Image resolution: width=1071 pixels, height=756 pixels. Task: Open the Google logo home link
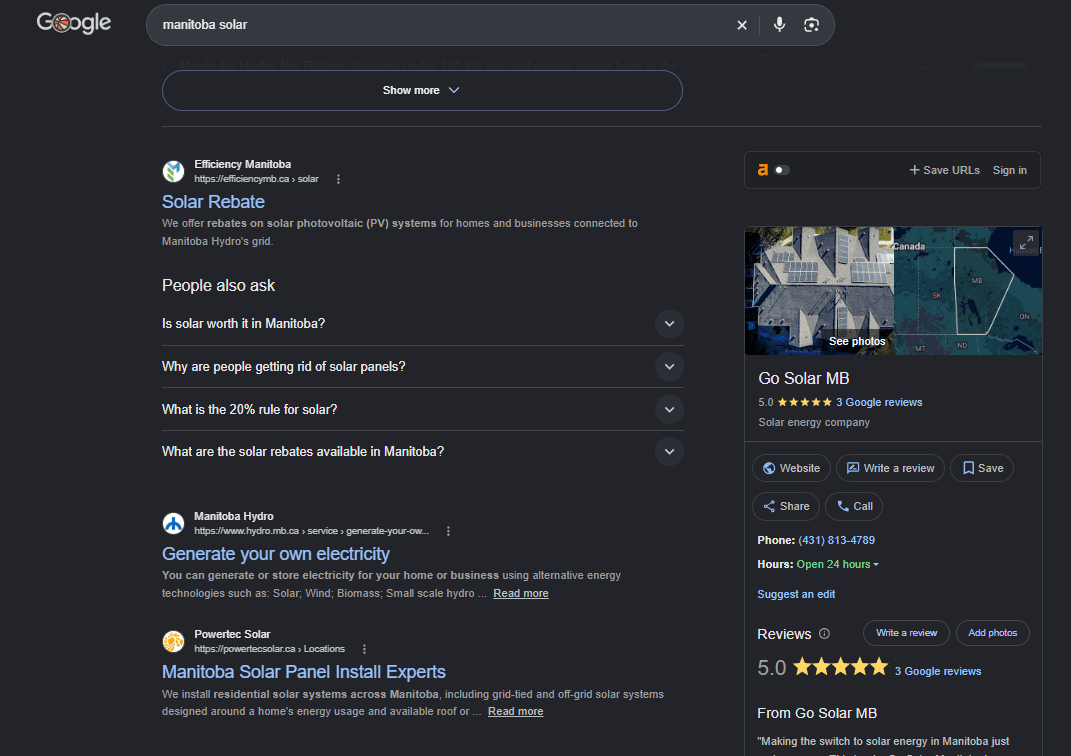(x=74, y=23)
